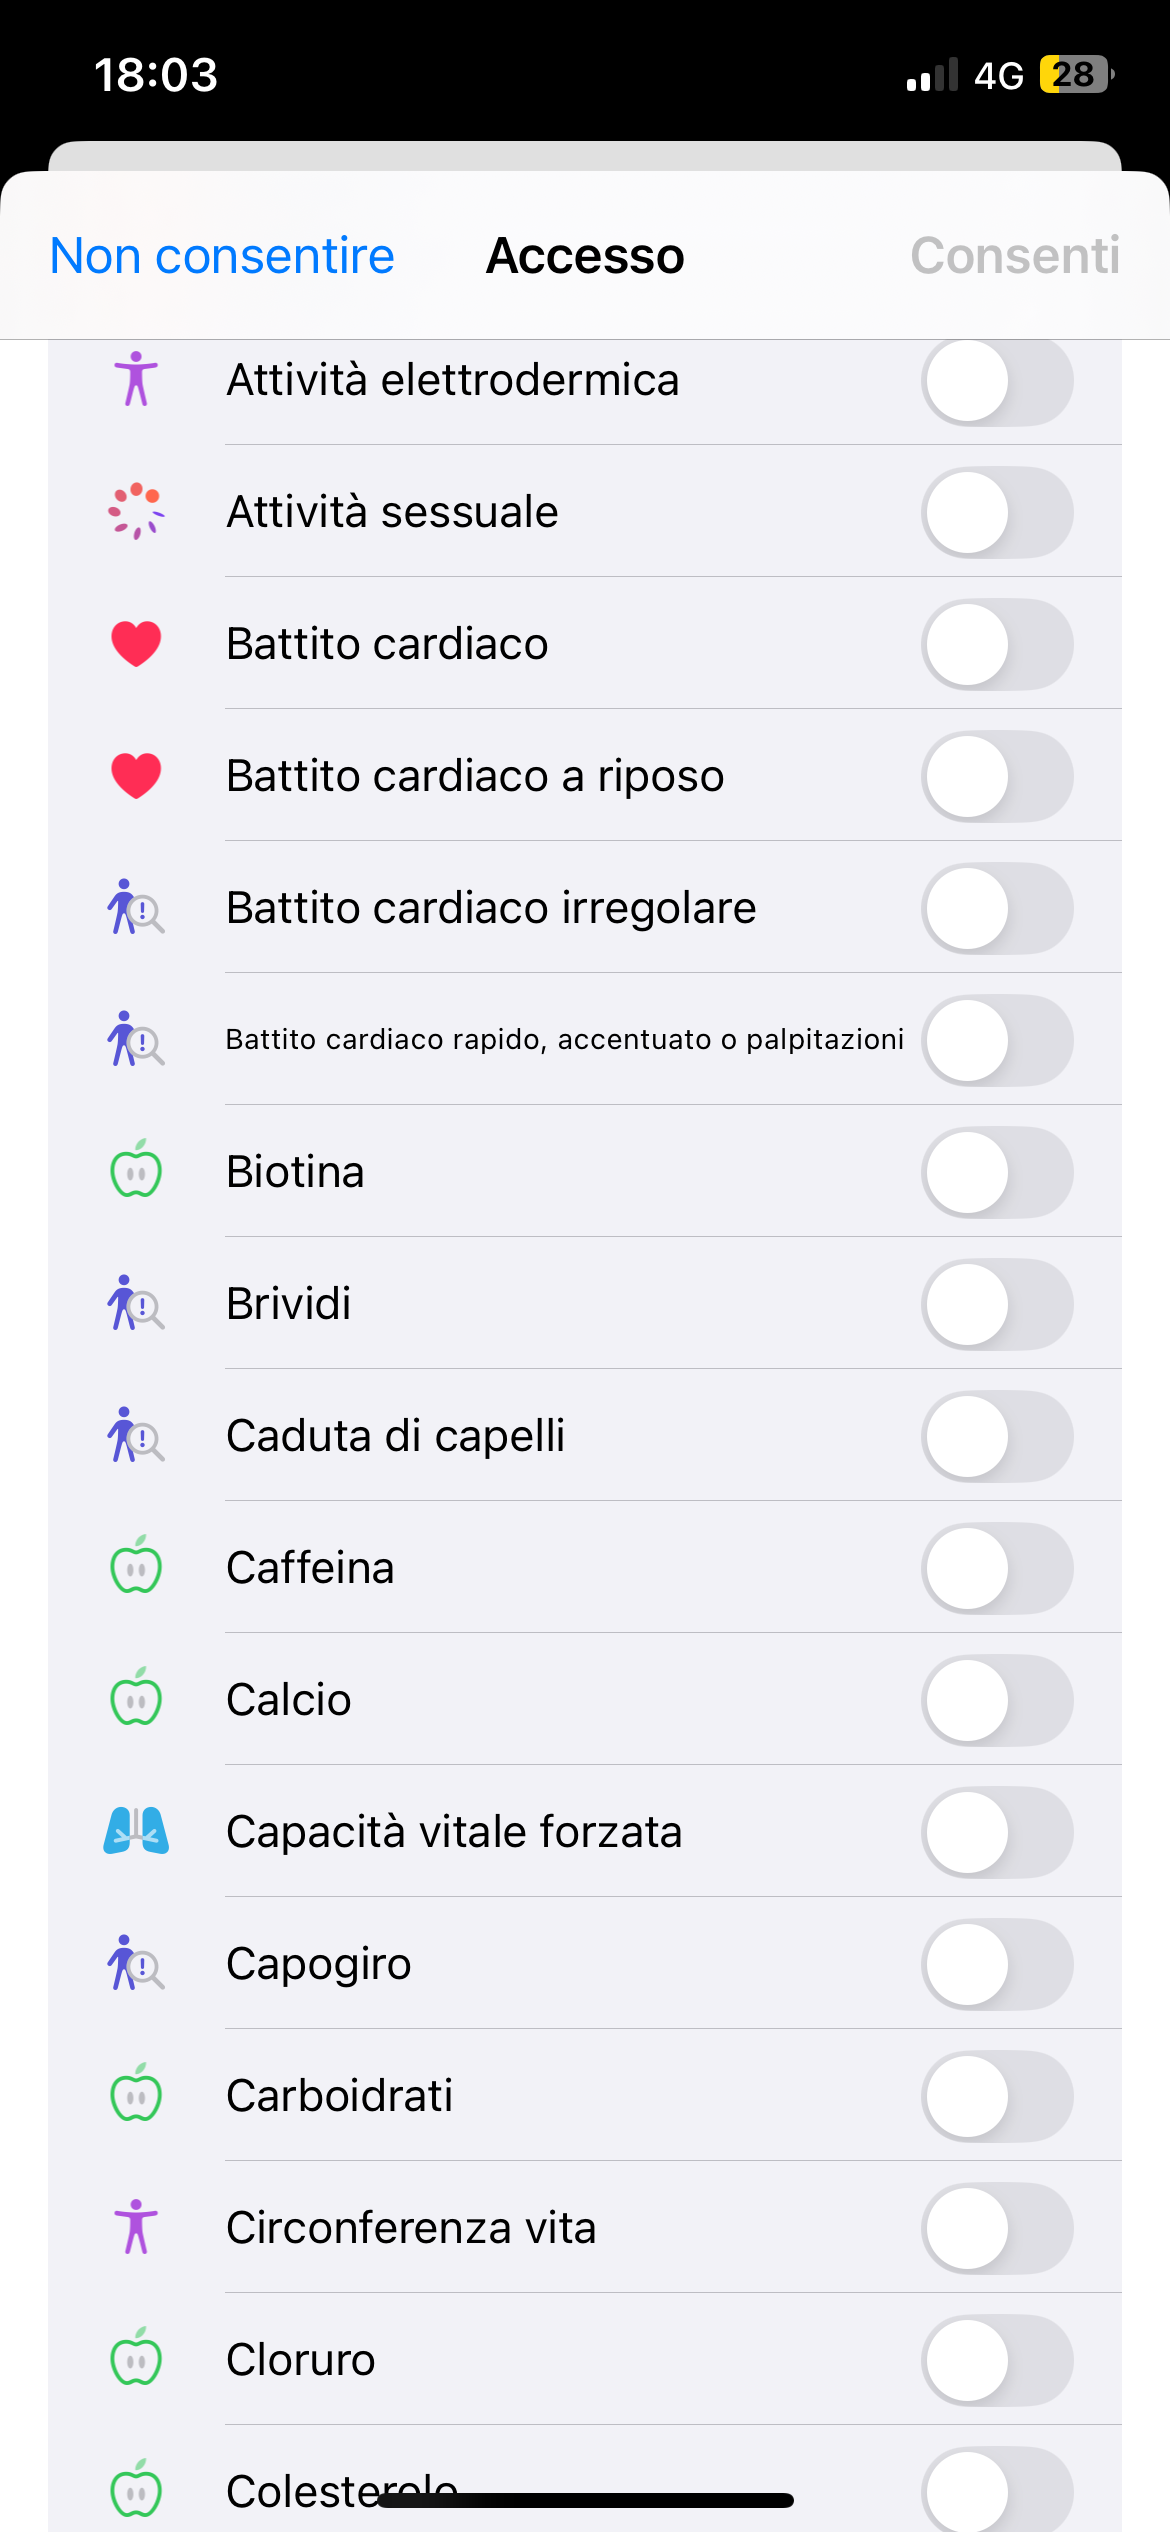This screenshot has height=2532, width=1170.
Task: Tap the colorful dots icon for Attività sessuale
Action: click(x=136, y=512)
